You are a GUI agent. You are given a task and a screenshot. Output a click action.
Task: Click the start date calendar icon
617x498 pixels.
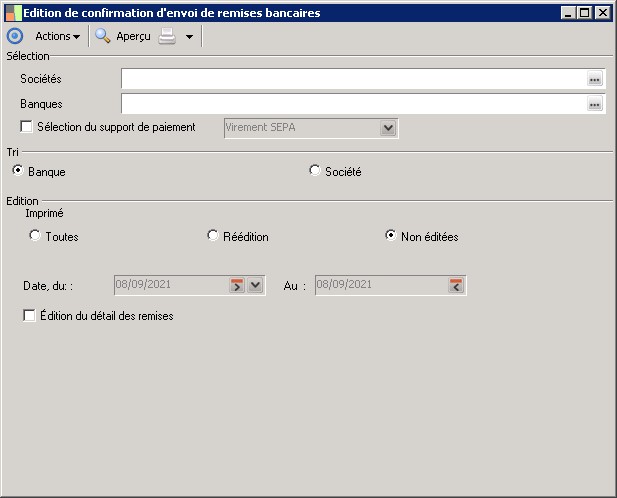[x=237, y=285]
